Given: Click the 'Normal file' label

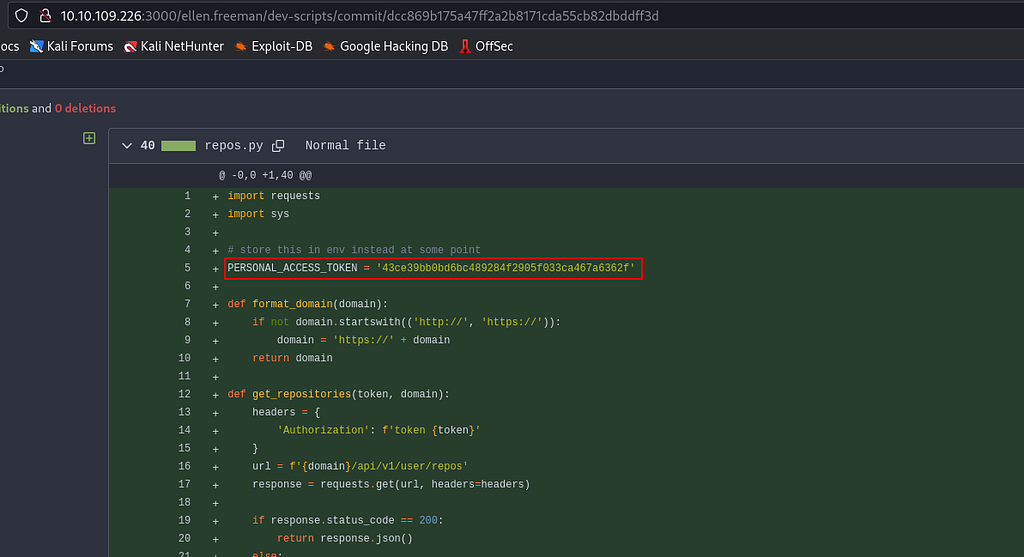Looking at the screenshot, I should tap(345, 146).
